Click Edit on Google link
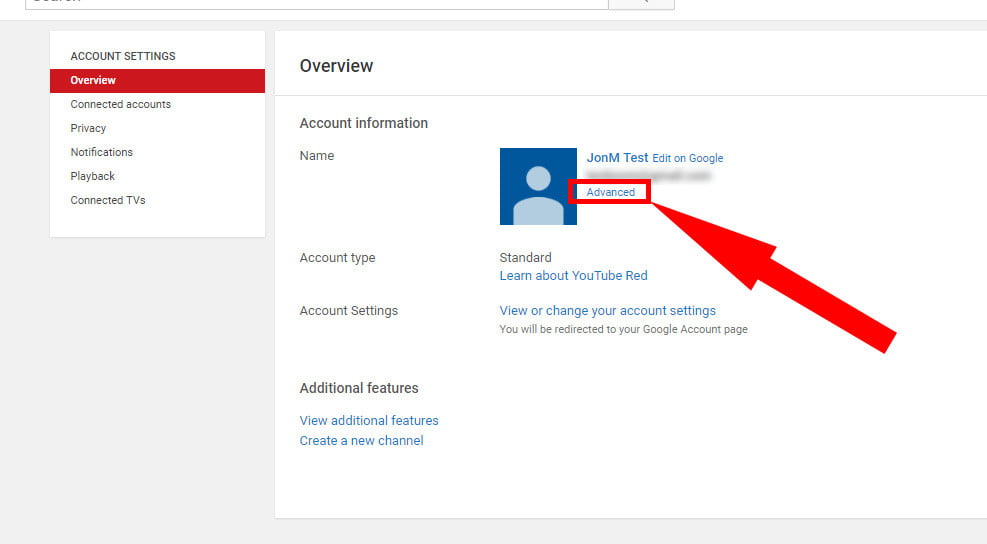This screenshot has width=987, height=544. click(687, 159)
